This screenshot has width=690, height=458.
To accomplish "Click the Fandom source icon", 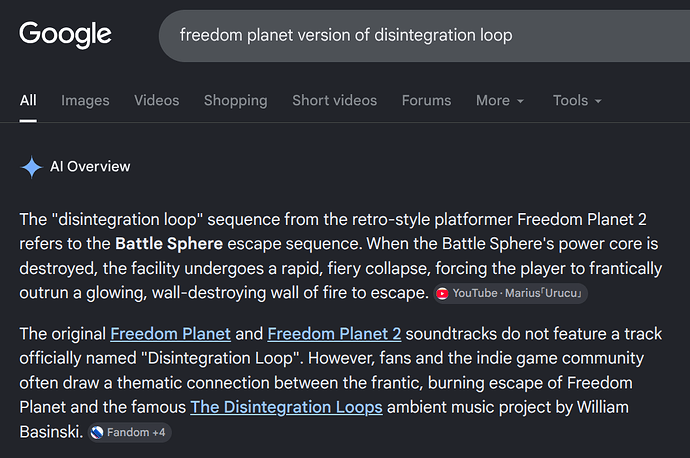I will pyautogui.click(x=97, y=432).
